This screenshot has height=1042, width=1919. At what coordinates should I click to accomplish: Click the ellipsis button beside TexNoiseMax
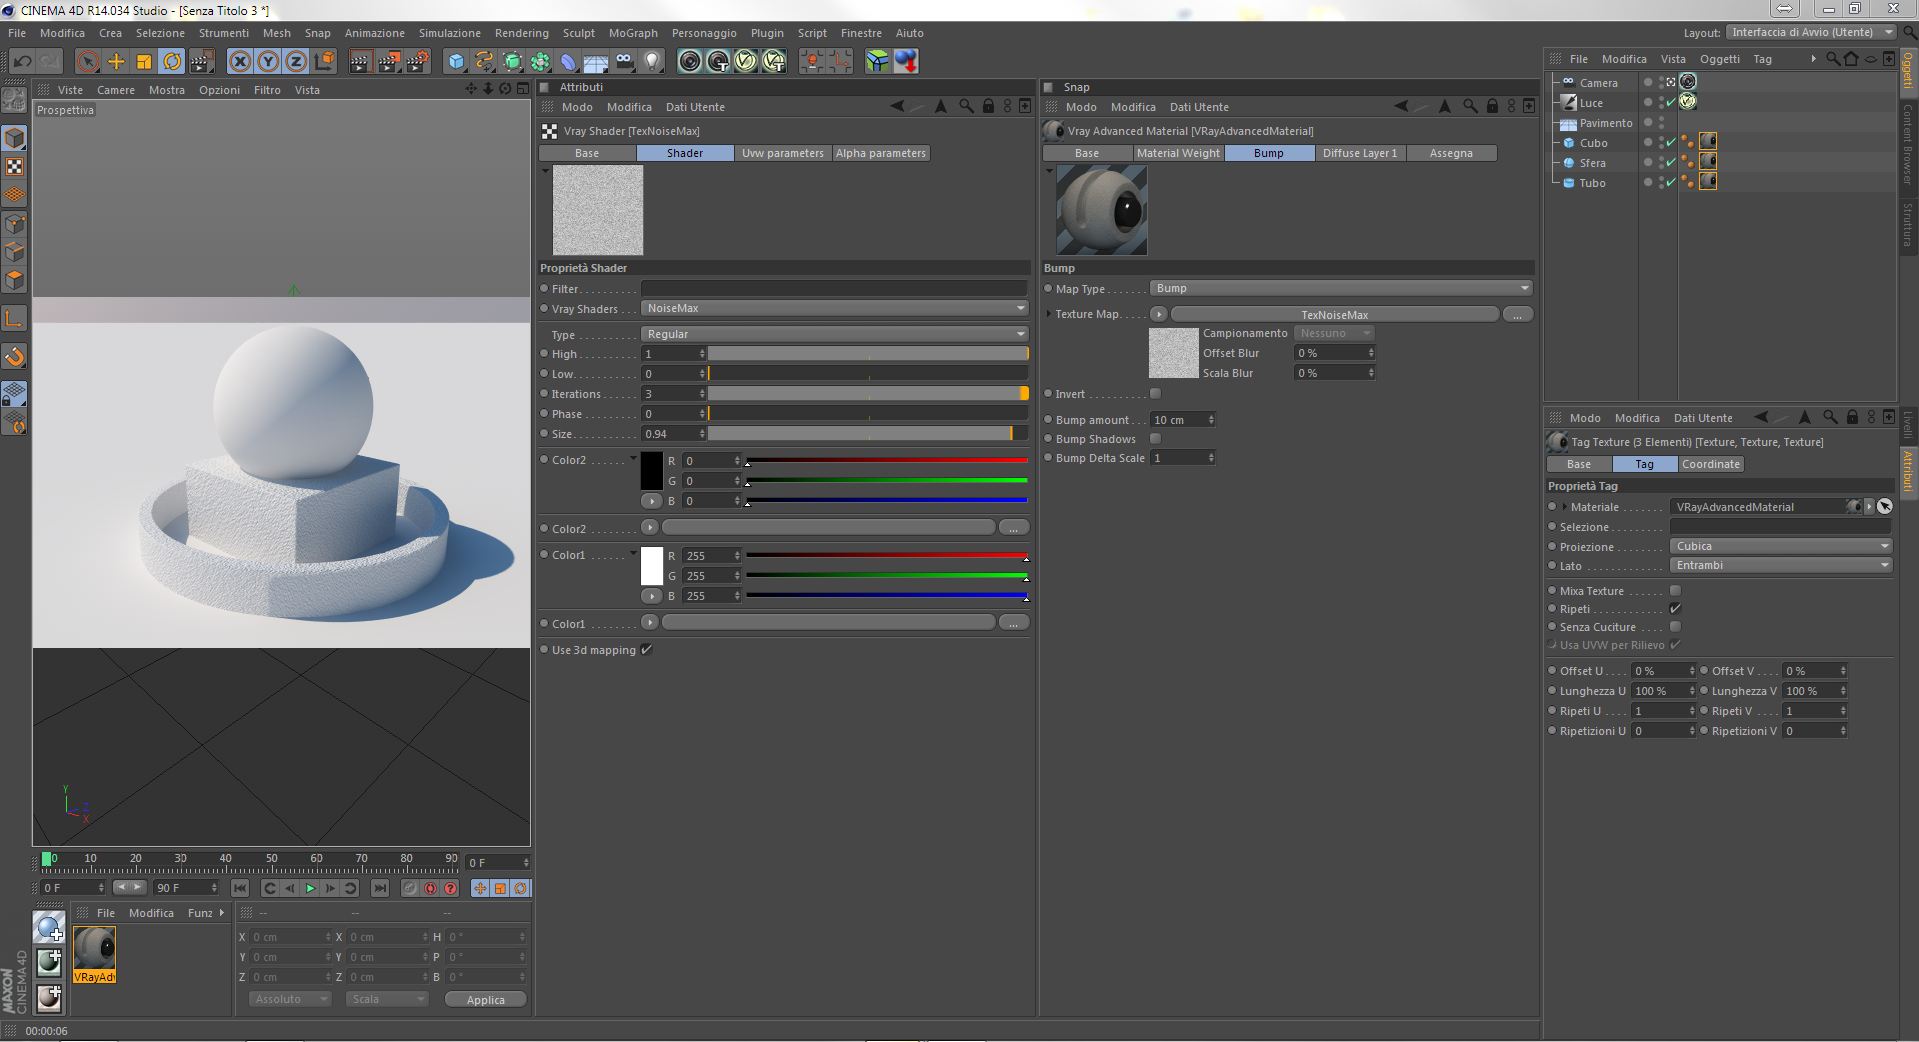pos(1517,314)
